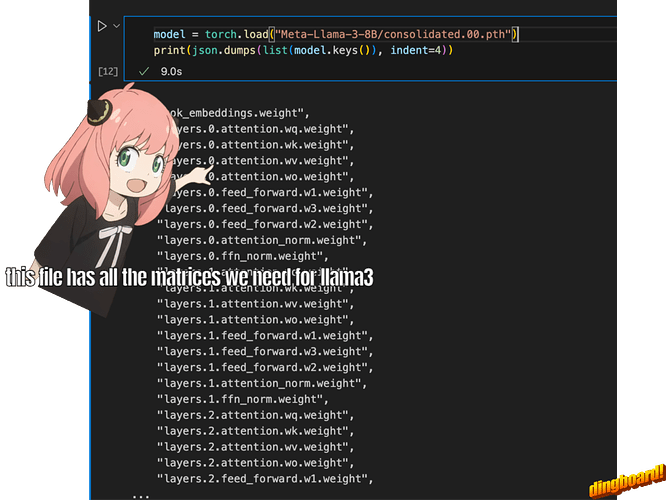This screenshot has height=500, width=666.
Task: Click "layers.2.attention.wo.weight" output line
Action: pos(256,463)
